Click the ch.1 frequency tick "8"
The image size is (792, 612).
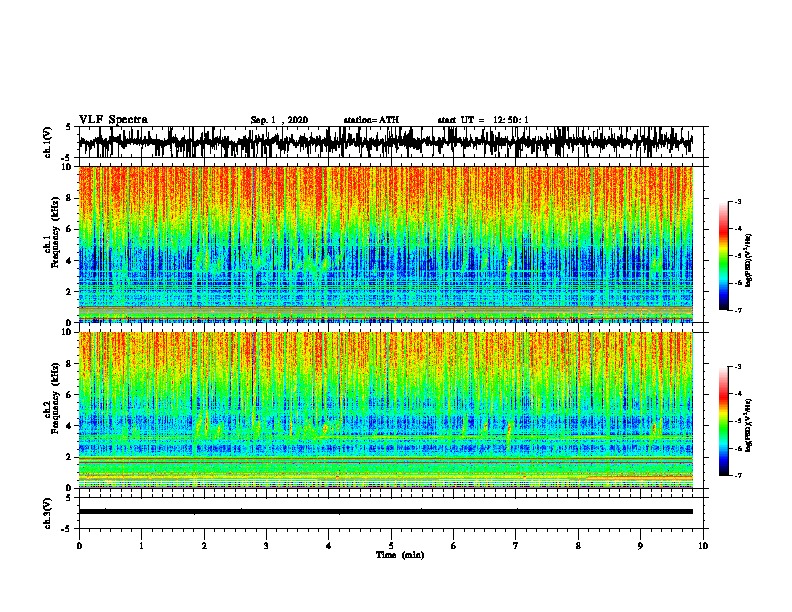coord(70,198)
